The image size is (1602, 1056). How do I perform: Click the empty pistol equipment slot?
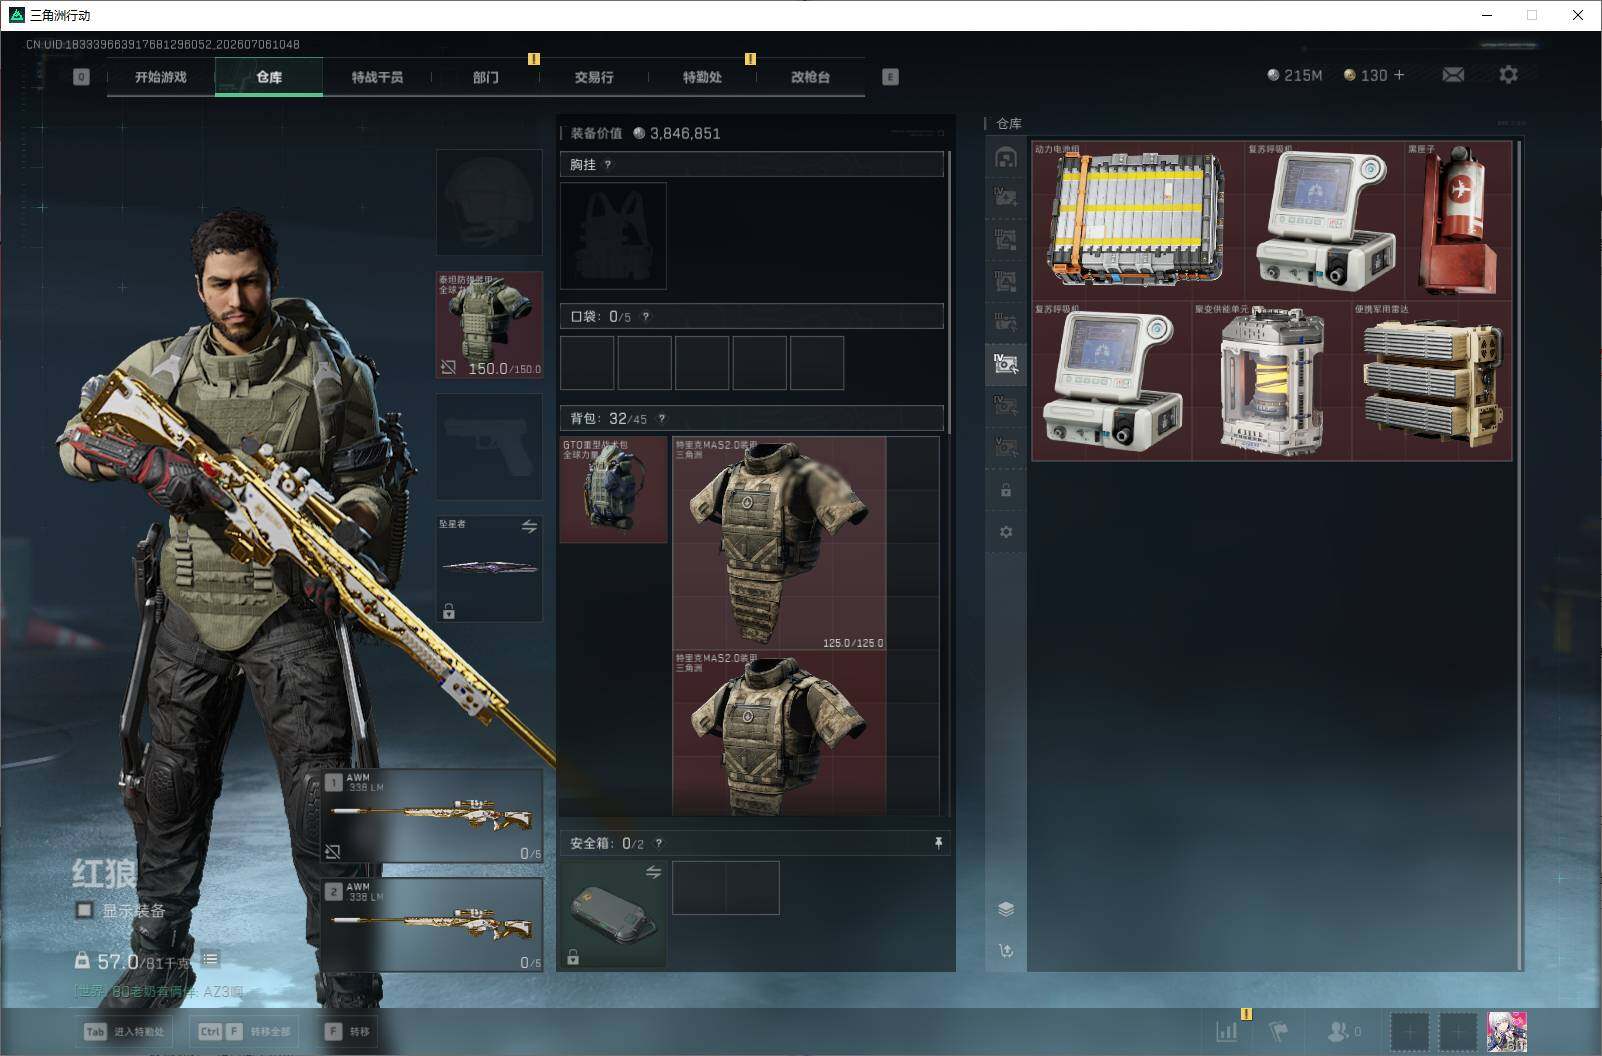click(489, 447)
